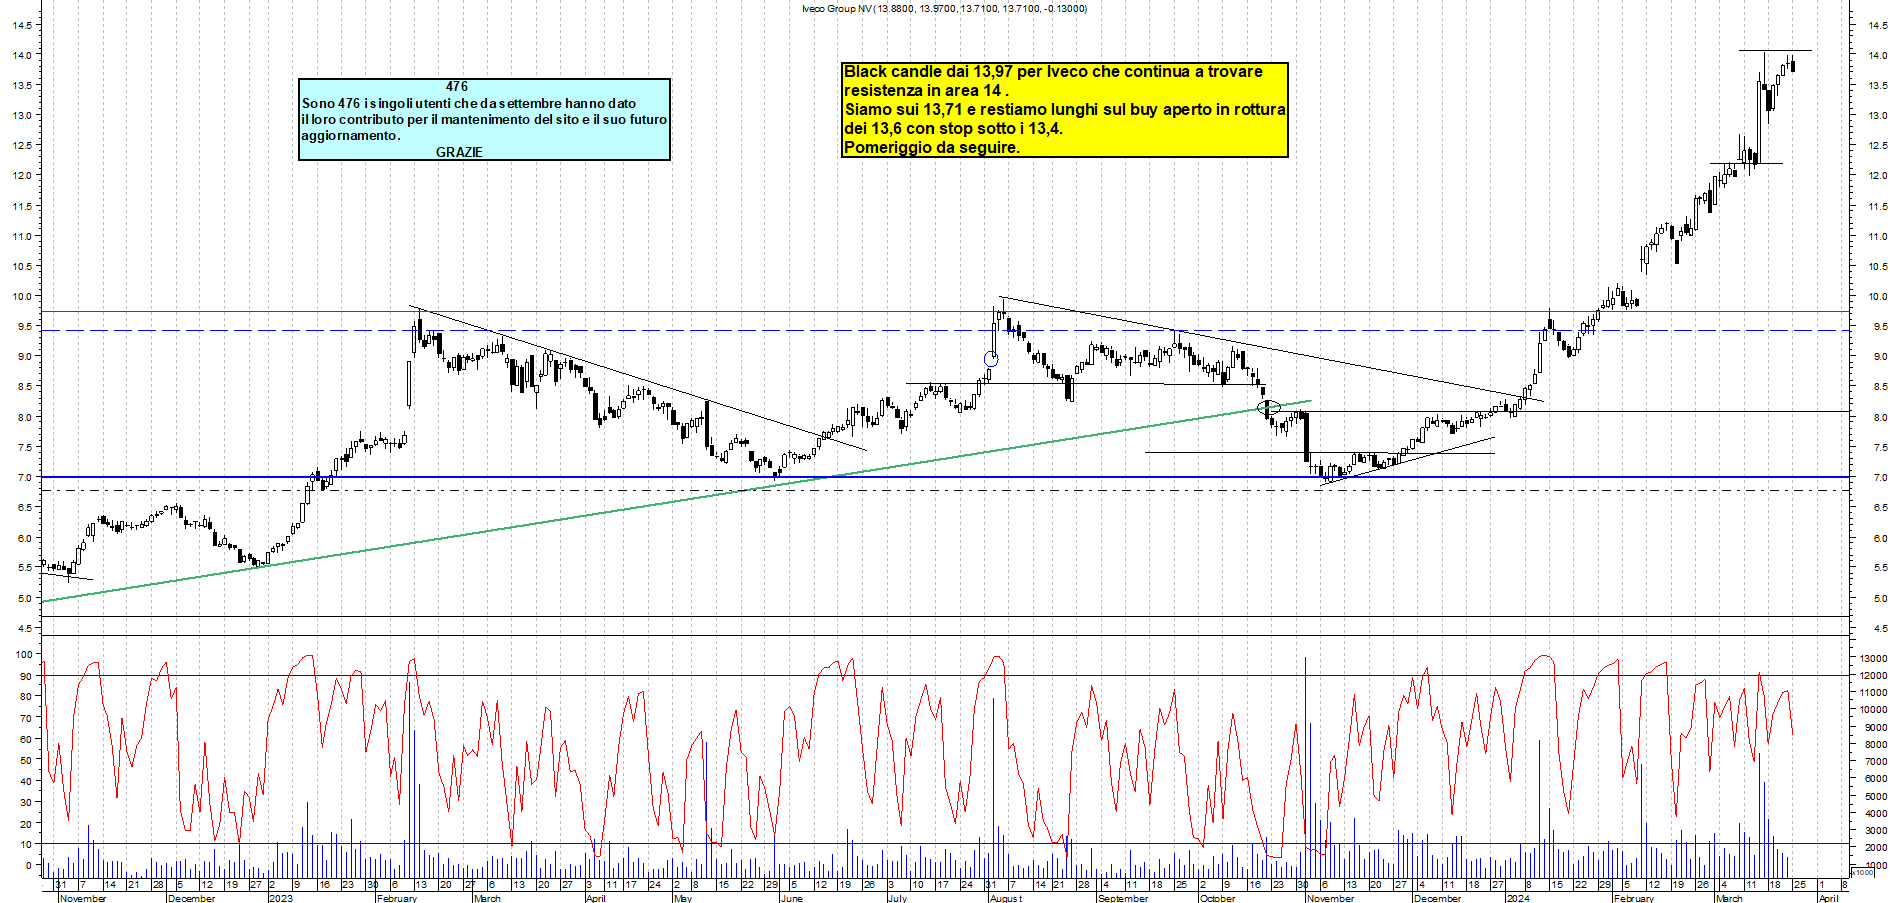Select the yellow 'Black candle dai 13,97' annotation
This screenshot has width=1890, height=903.
[x=1064, y=109]
